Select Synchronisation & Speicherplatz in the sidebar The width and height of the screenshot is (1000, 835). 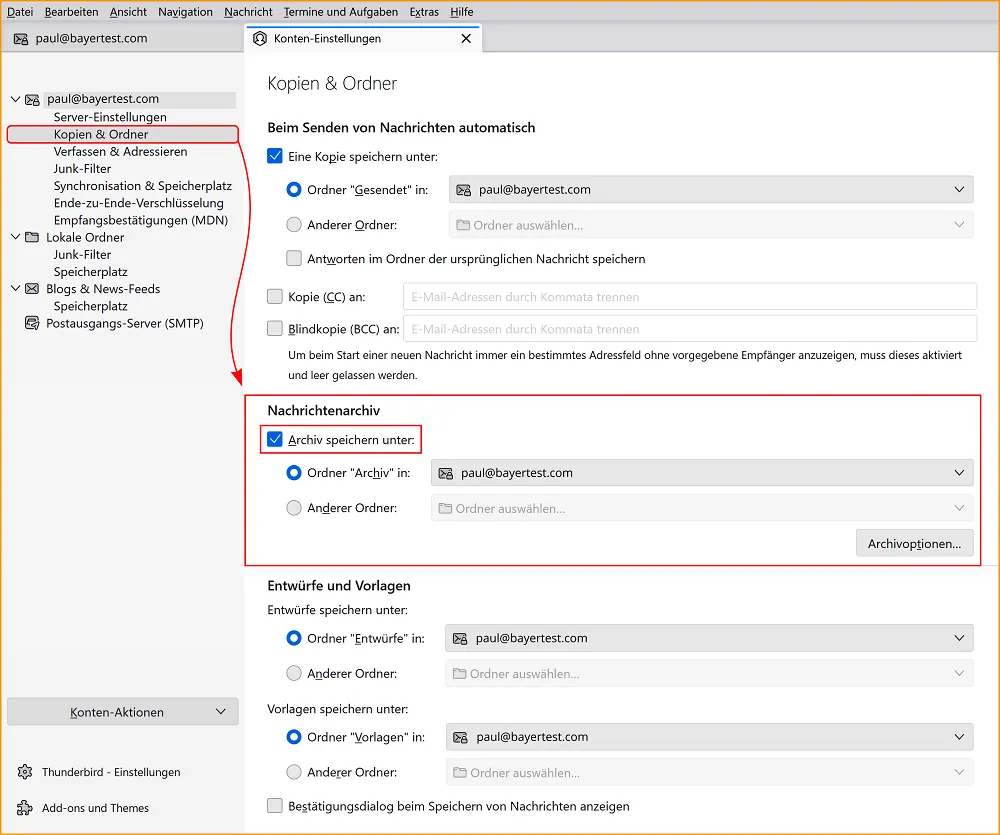tap(143, 185)
